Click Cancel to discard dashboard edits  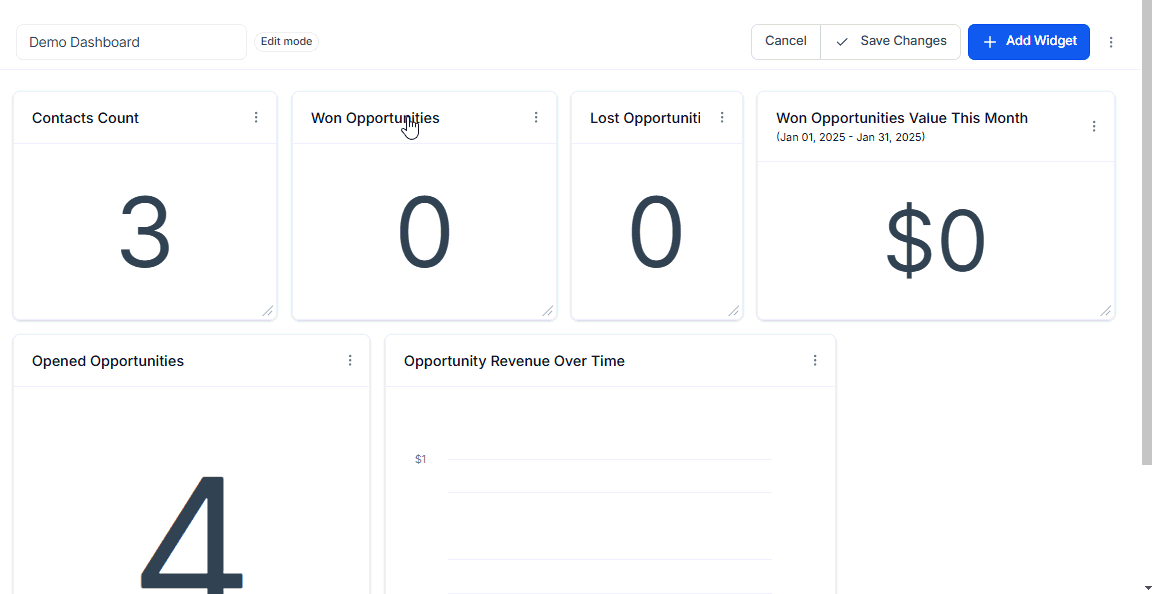click(785, 41)
